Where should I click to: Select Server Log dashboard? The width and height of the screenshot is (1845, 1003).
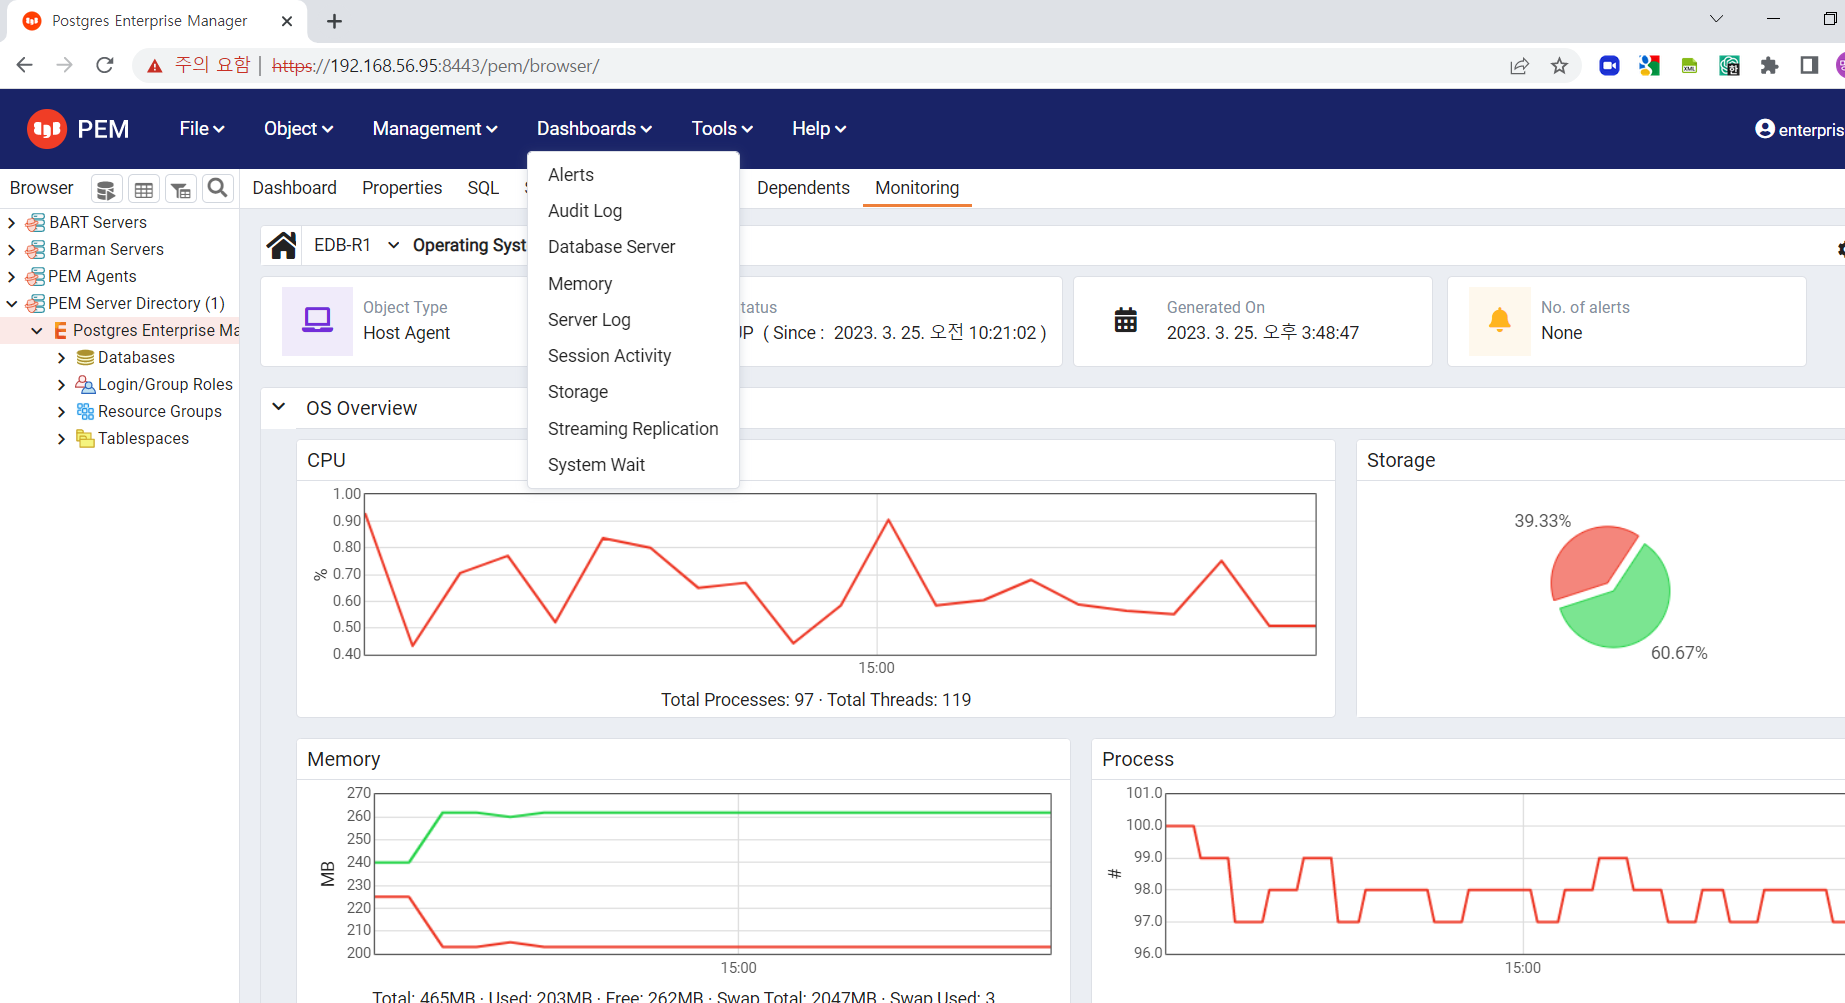(633, 320)
